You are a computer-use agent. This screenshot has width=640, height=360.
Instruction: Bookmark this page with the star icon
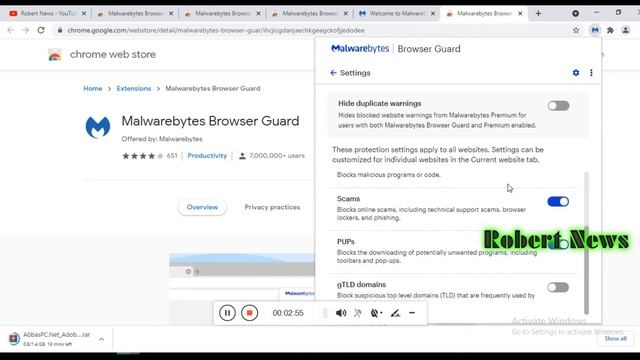coord(576,30)
